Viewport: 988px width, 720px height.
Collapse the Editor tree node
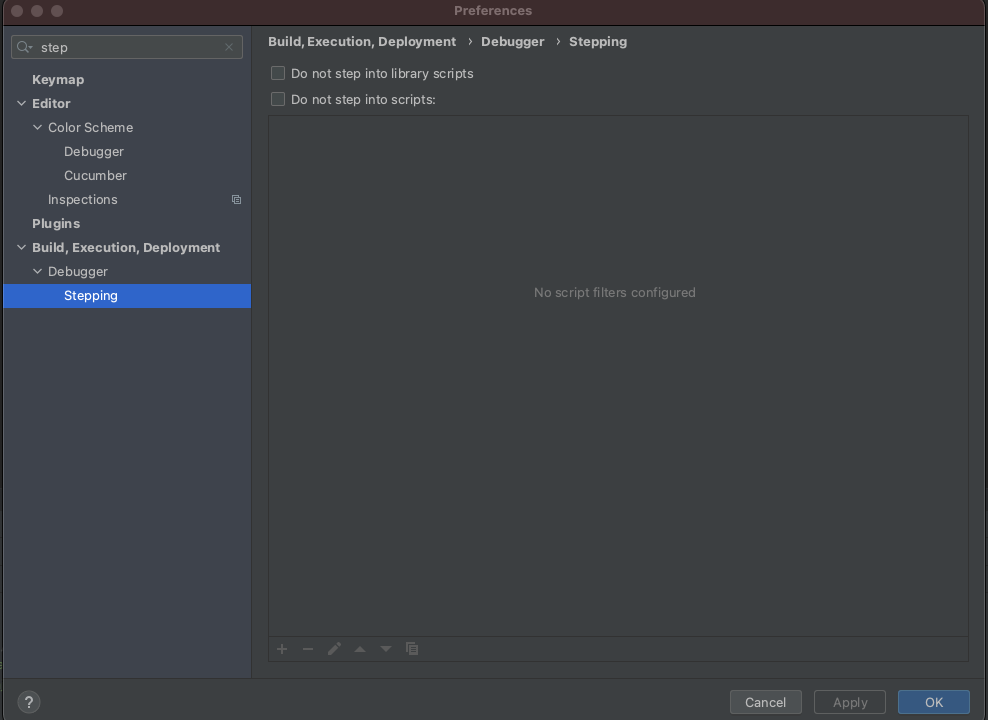(21, 103)
